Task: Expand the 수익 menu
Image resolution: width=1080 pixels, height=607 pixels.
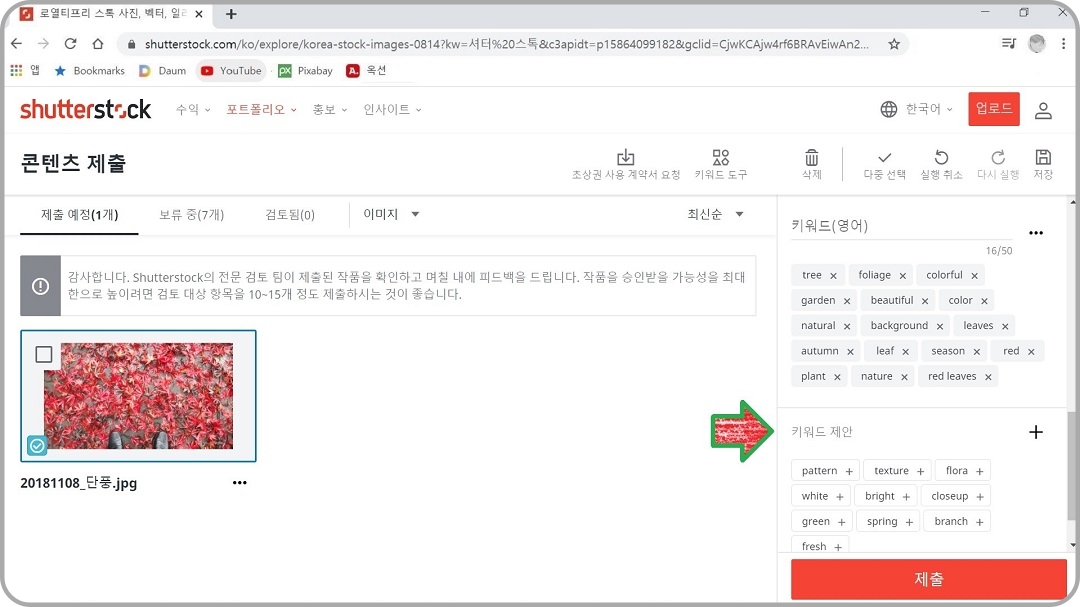Action: [193, 110]
